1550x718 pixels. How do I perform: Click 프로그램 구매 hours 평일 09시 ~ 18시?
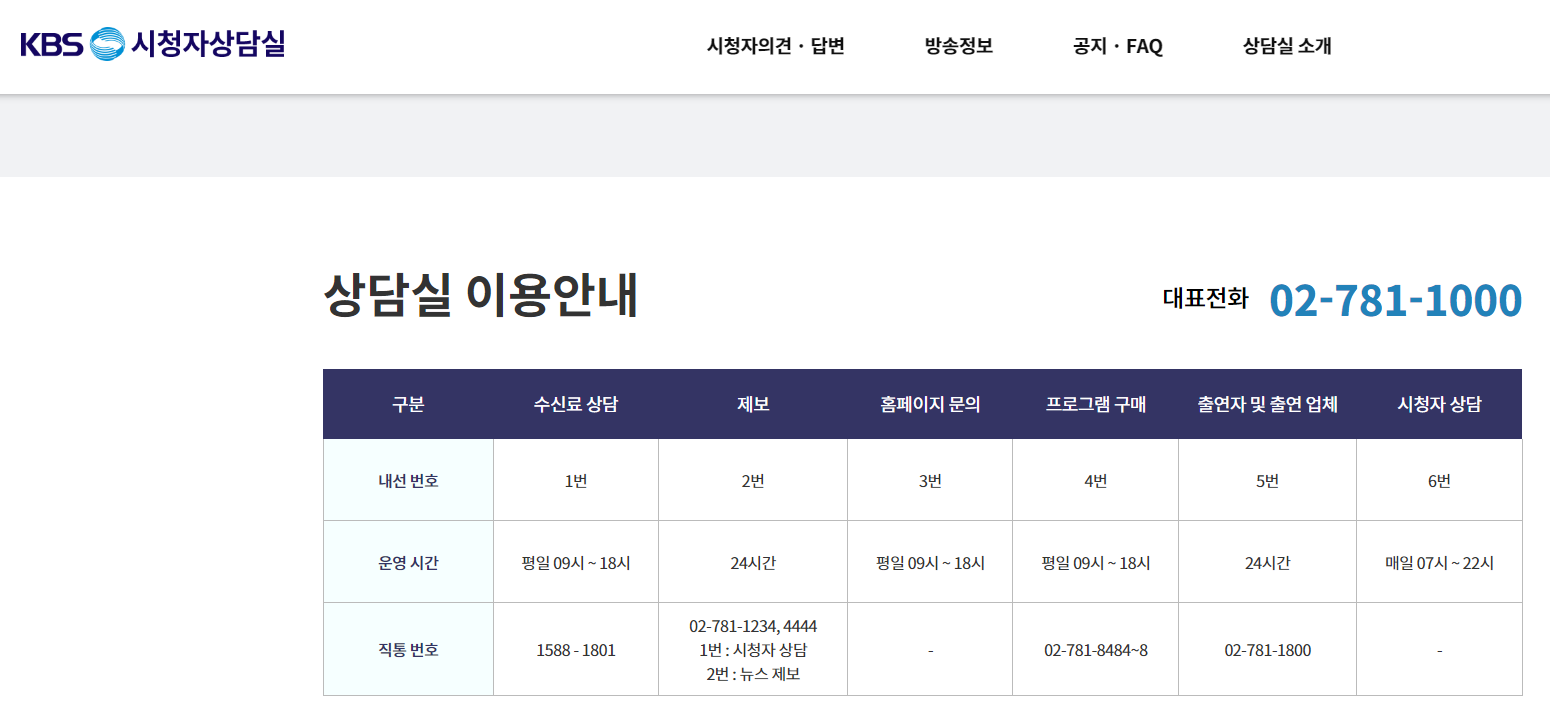point(1096,563)
